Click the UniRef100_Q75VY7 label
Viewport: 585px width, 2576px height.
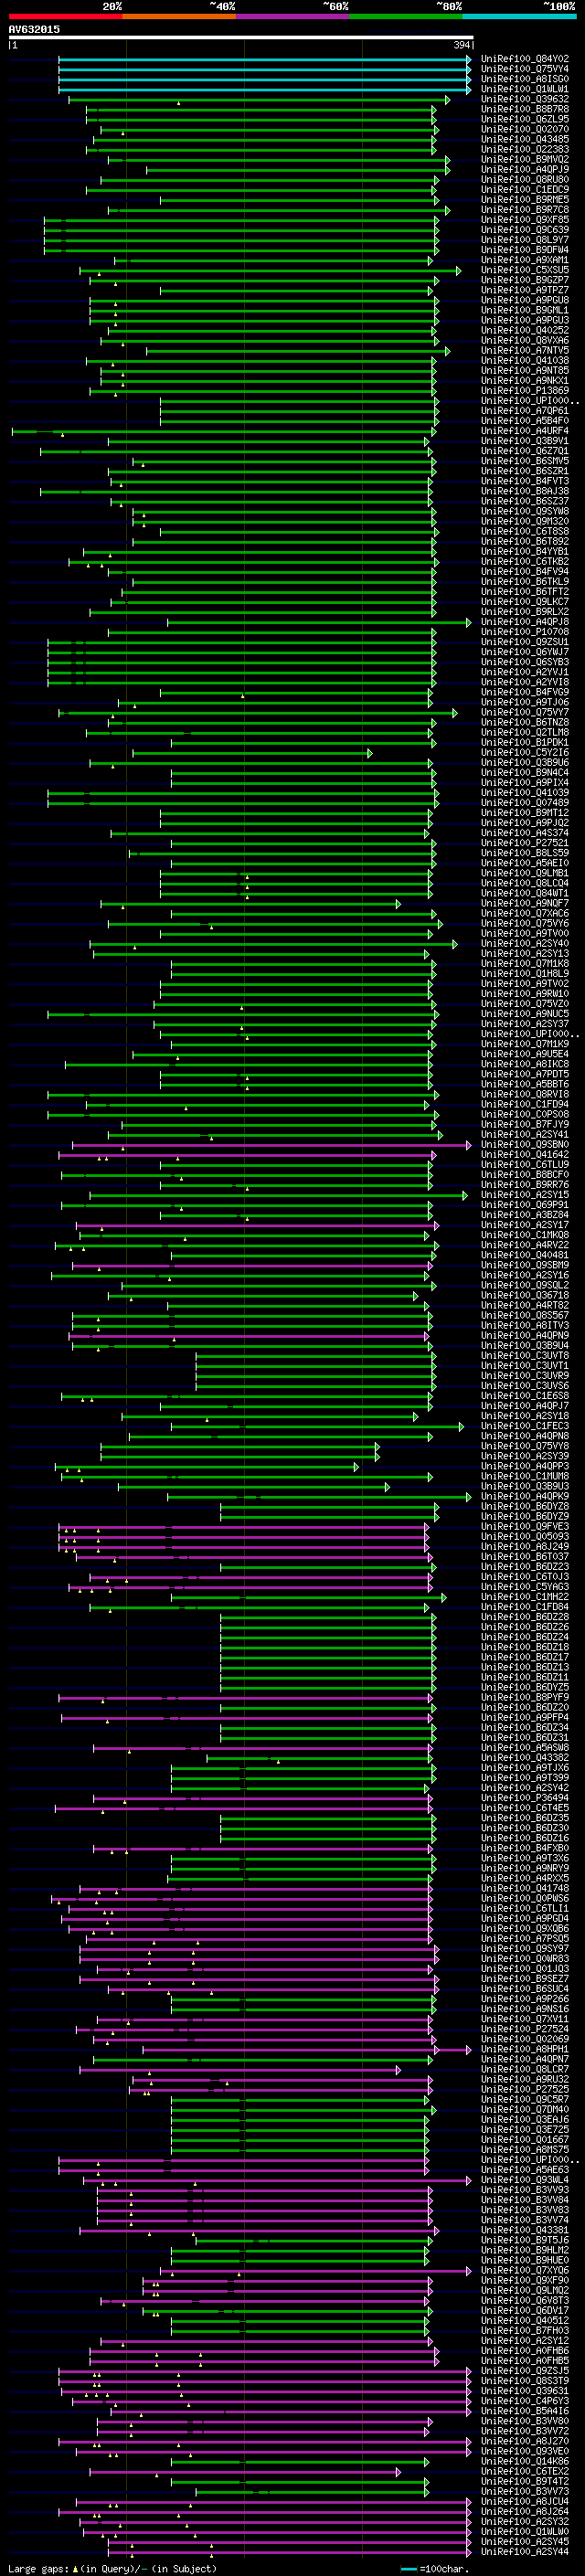coord(525,712)
